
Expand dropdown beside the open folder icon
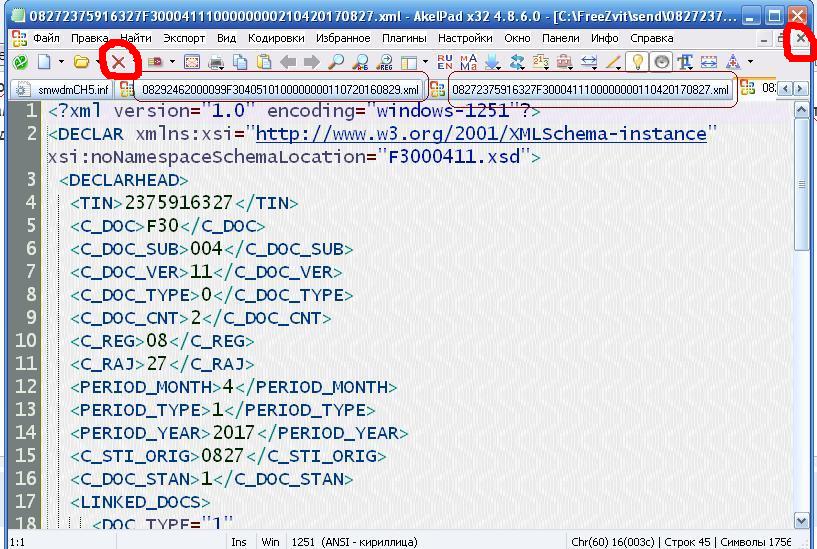(x=95, y=62)
